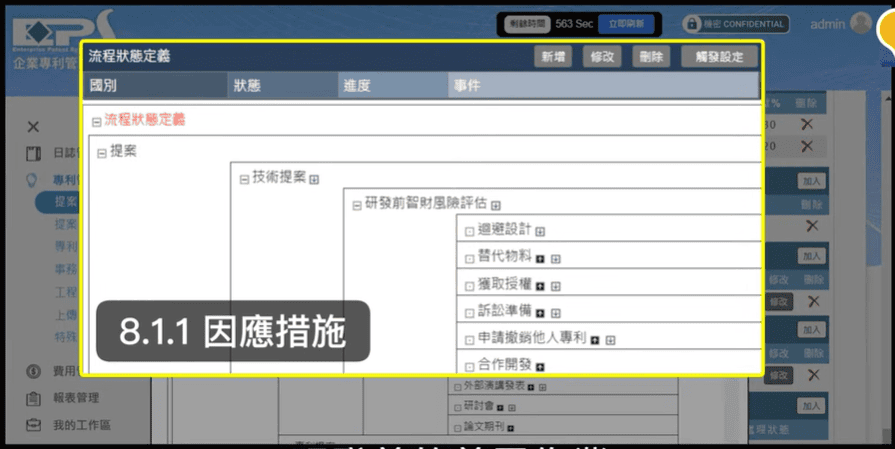Click the plus icon right of 技術提案

pyautogui.click(x=314, y=179)
